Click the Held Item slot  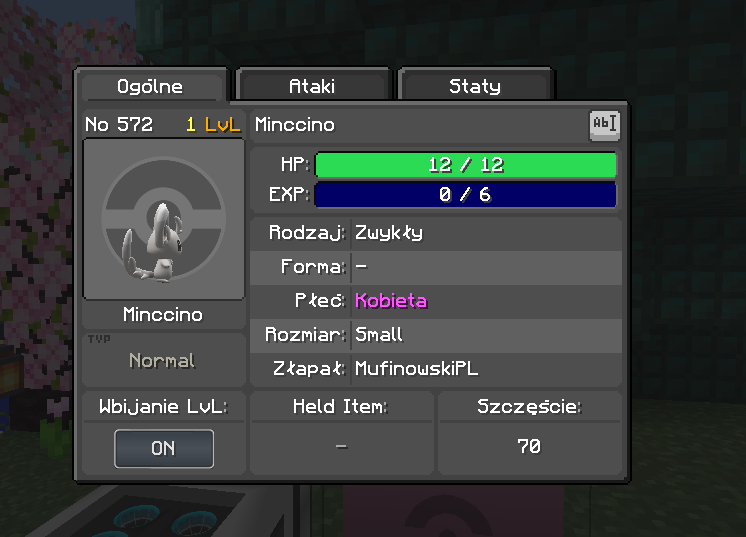[x=341, y=447]
